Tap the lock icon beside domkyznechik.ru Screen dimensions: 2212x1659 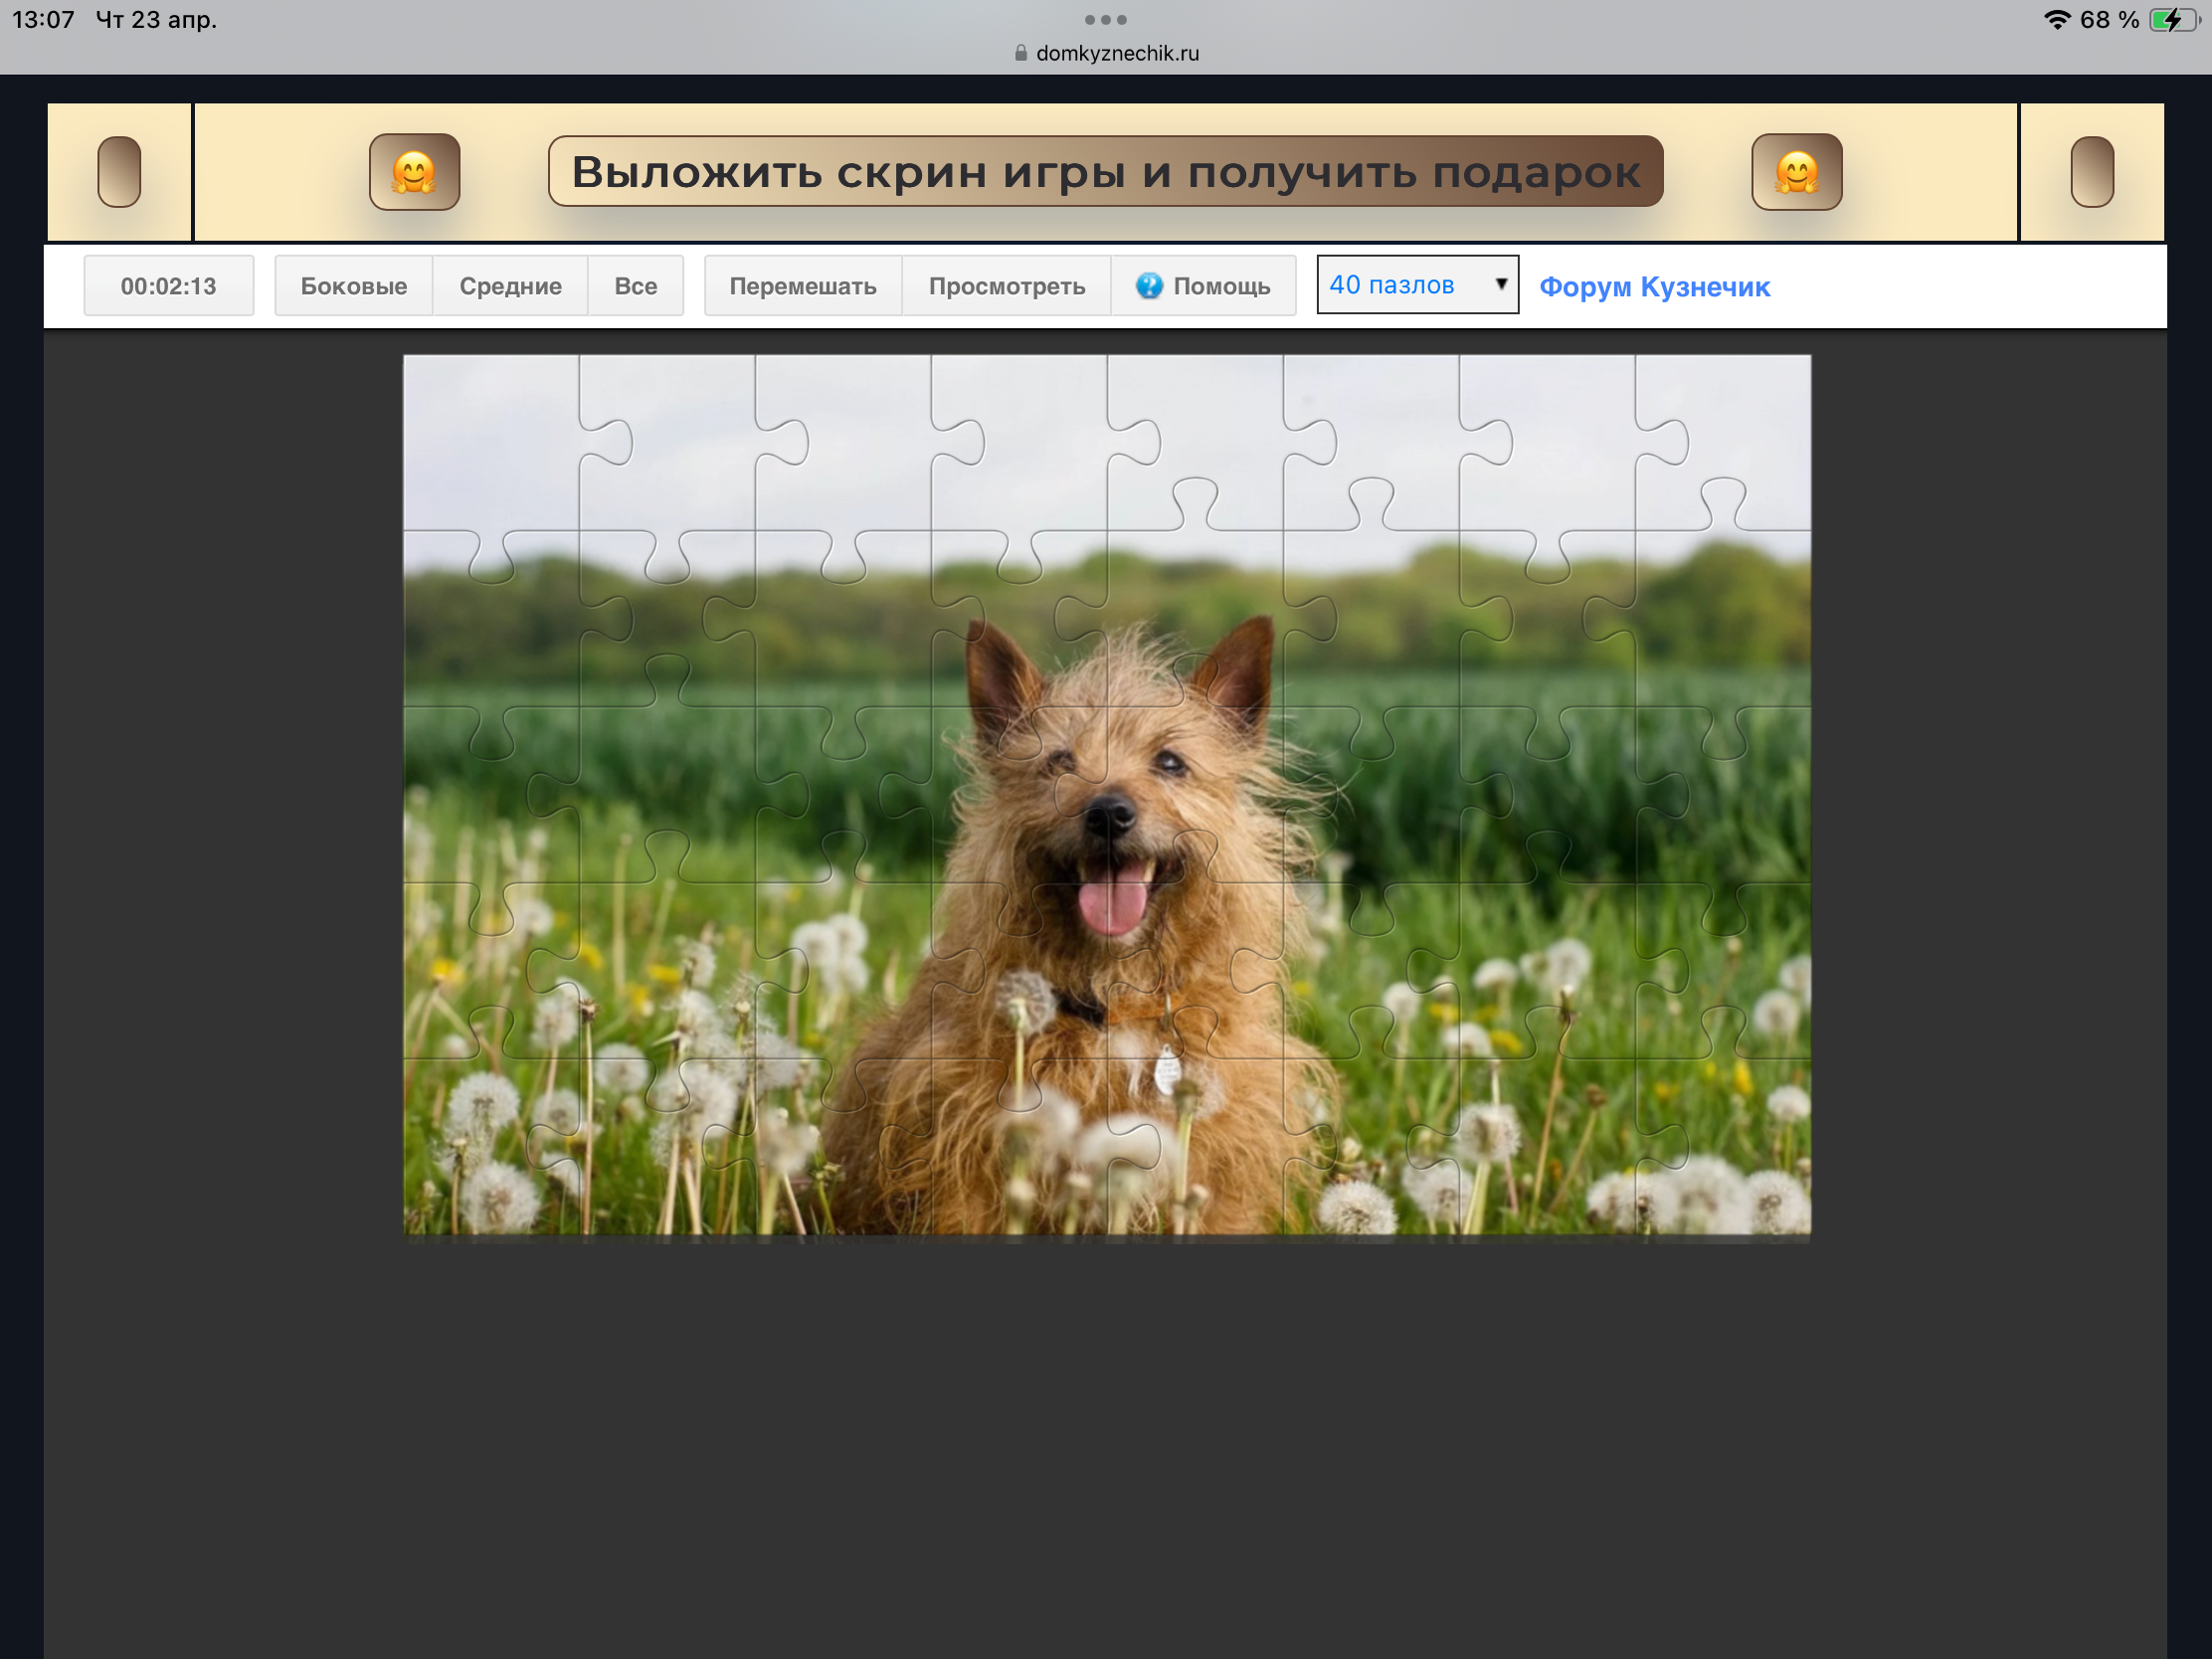coord(1020,53)
